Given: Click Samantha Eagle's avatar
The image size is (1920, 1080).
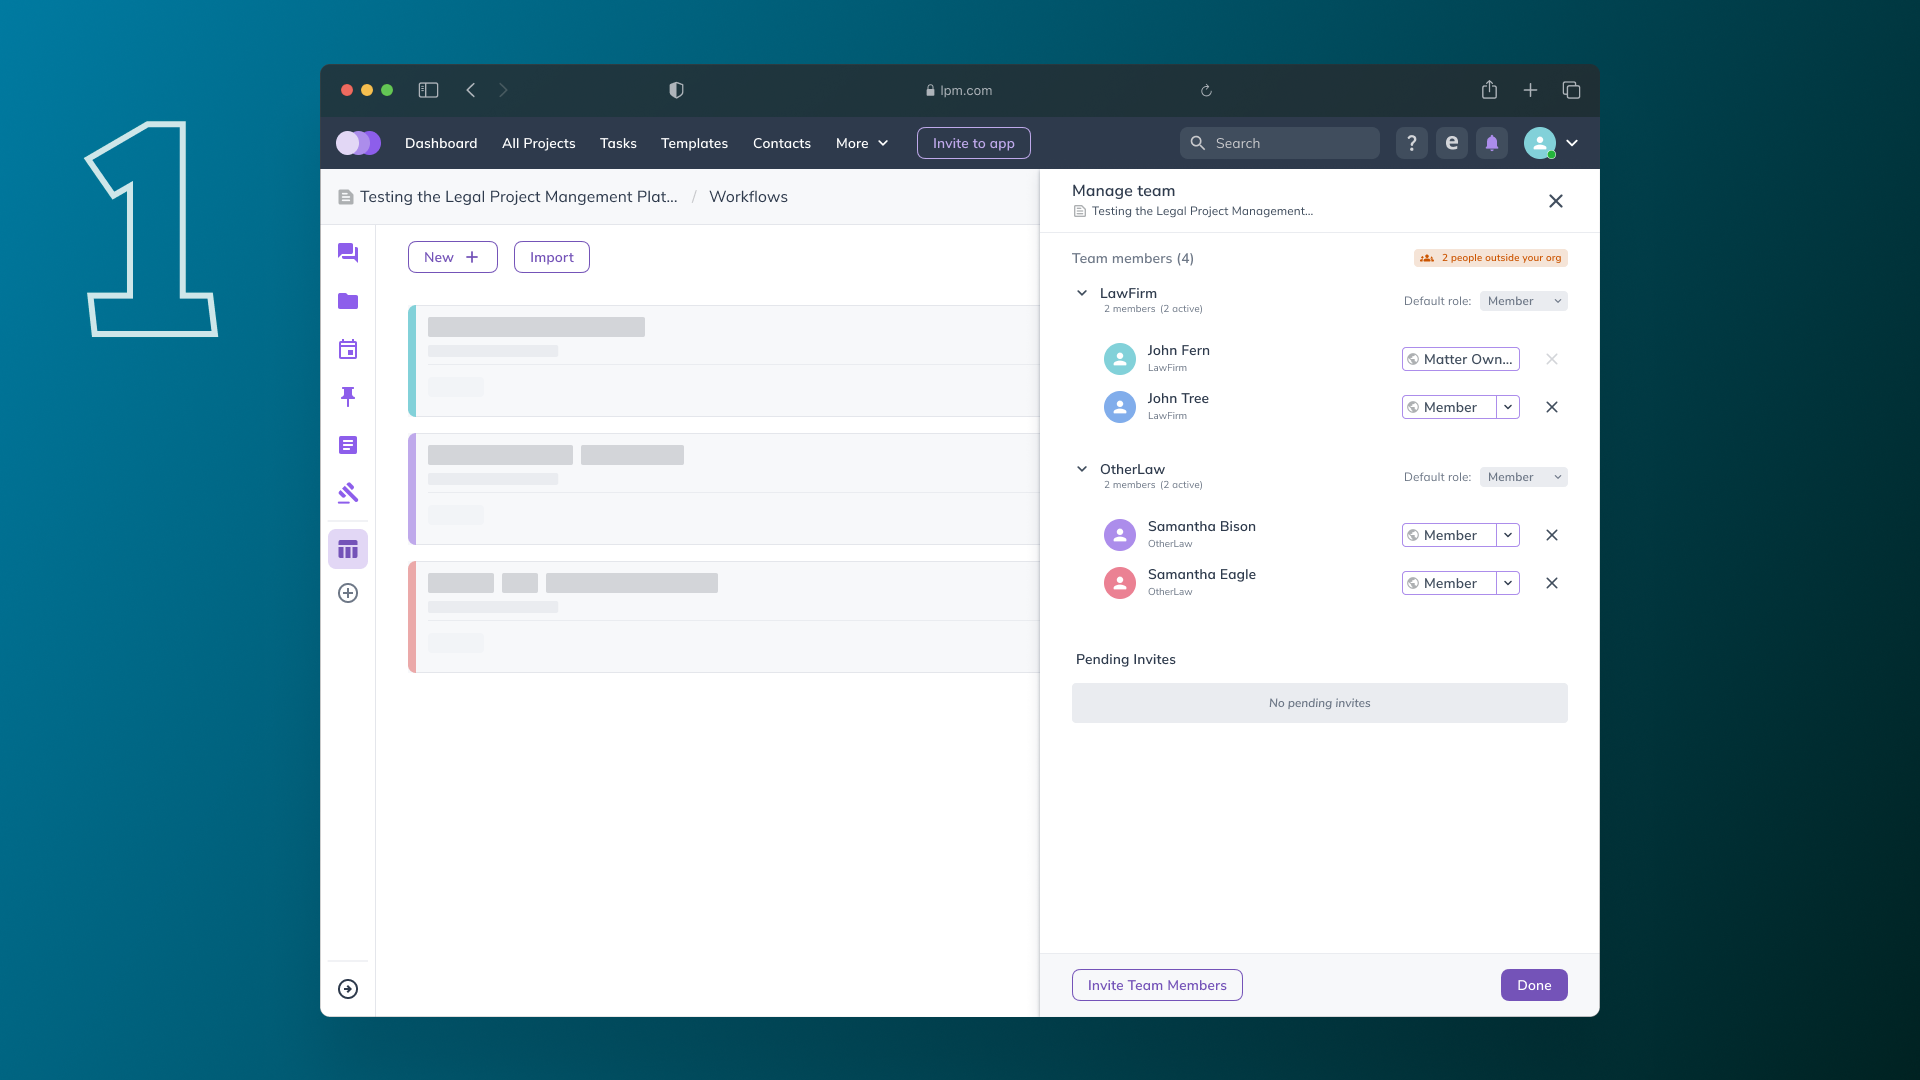Looking at the screenshot, I should pos(1120,583).
